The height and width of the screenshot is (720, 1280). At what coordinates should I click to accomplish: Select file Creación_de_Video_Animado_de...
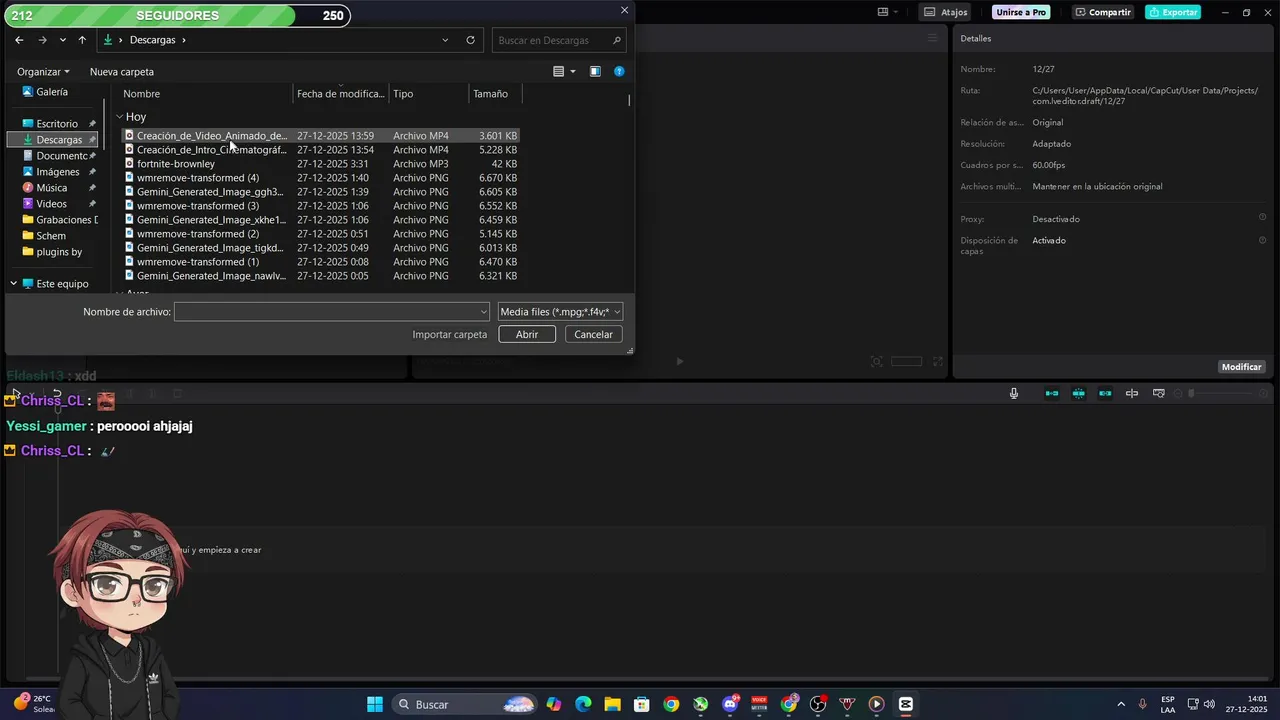tap(321, 136)
